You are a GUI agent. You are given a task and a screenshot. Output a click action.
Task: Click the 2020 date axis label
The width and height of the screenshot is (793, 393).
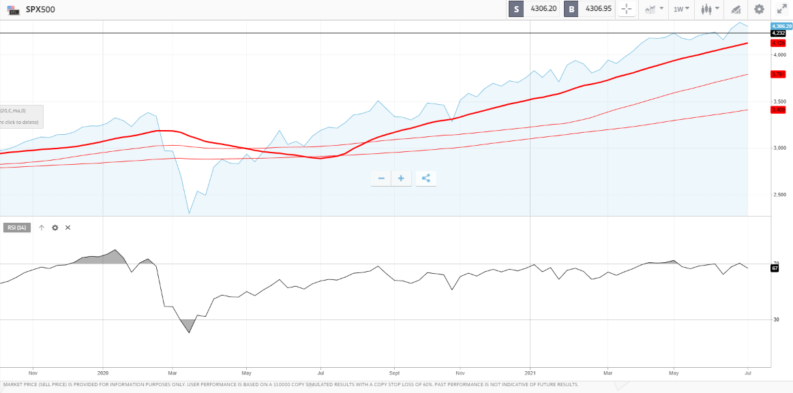pos(103,373)
